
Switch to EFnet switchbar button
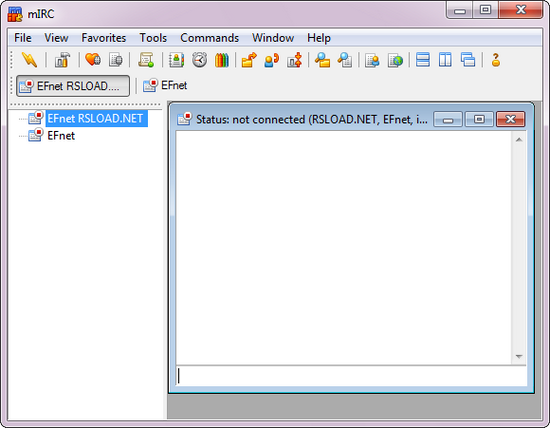pyautogui.click(x=165, y=85)
